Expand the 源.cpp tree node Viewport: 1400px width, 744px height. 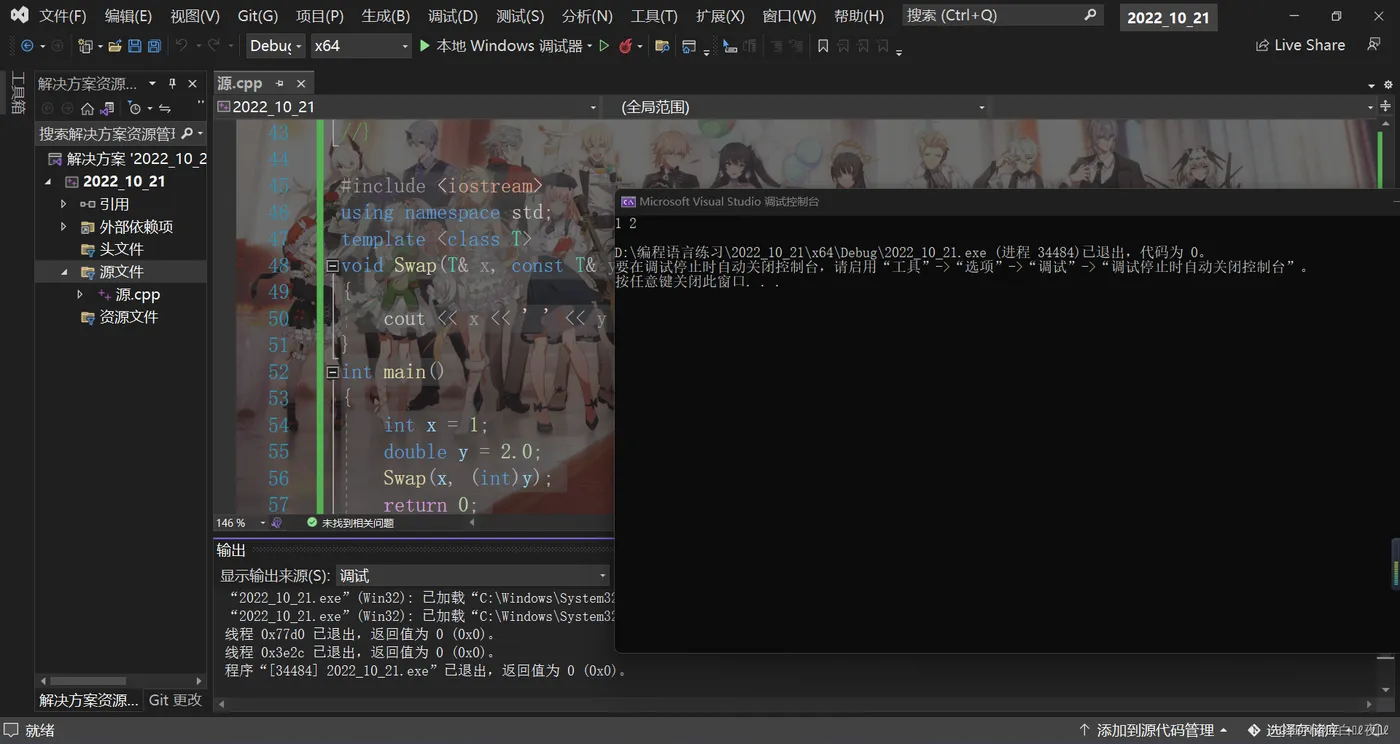(80, 295)
